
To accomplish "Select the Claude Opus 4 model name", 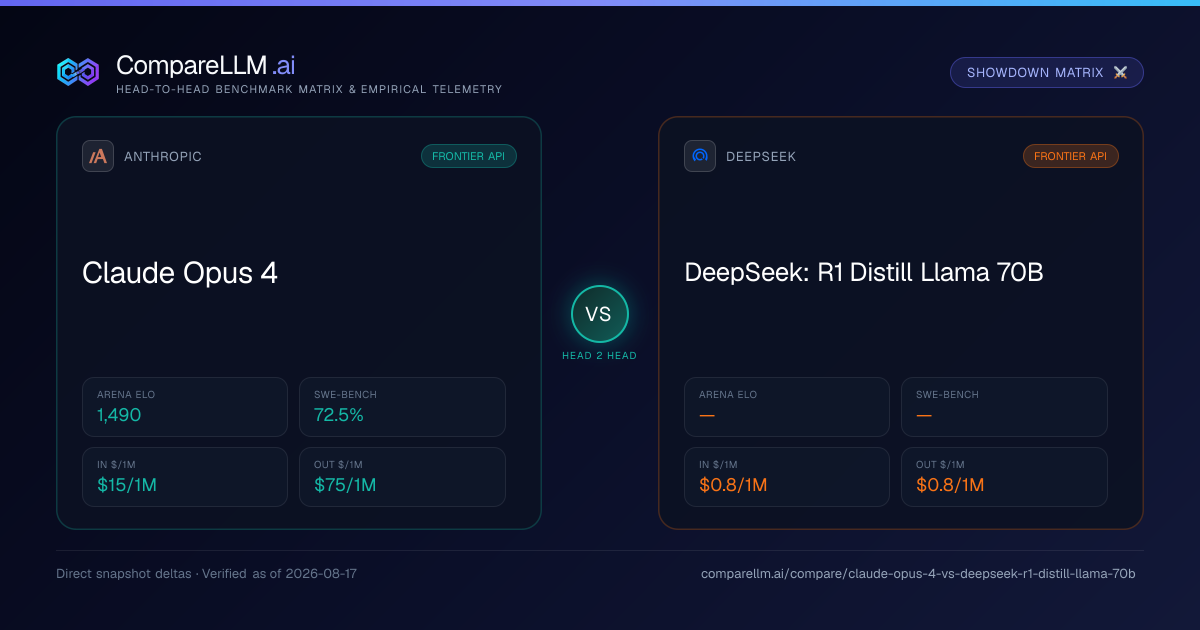I will point(180,273).
